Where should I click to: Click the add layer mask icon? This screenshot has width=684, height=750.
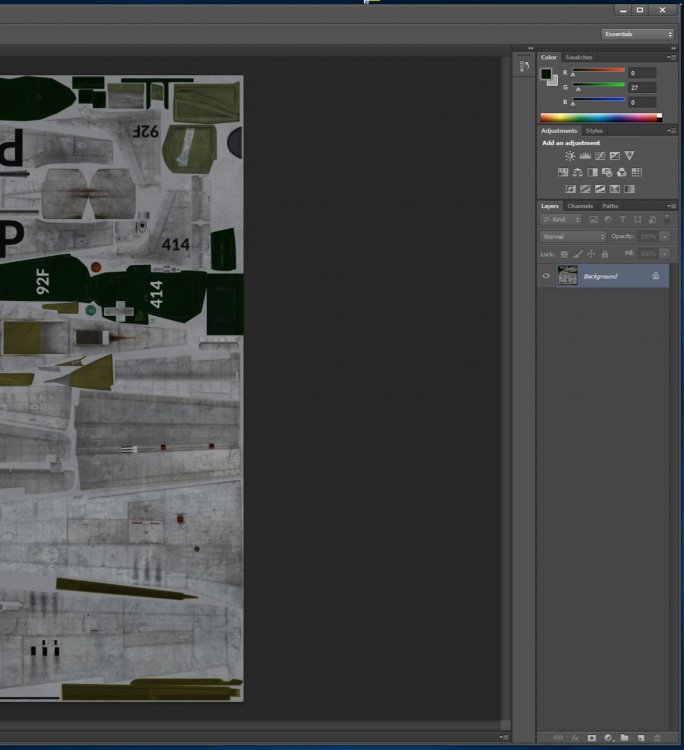[x=591, y=738]
